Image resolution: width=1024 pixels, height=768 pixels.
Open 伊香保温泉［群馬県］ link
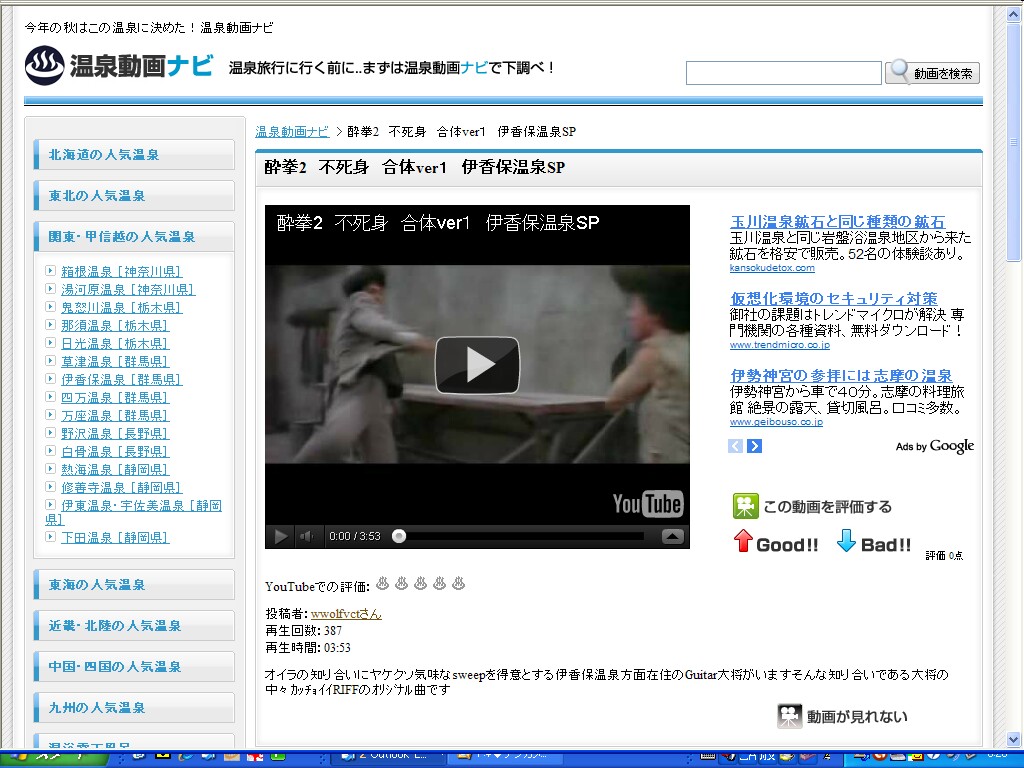pyautogui.click(x=121, y=379)
